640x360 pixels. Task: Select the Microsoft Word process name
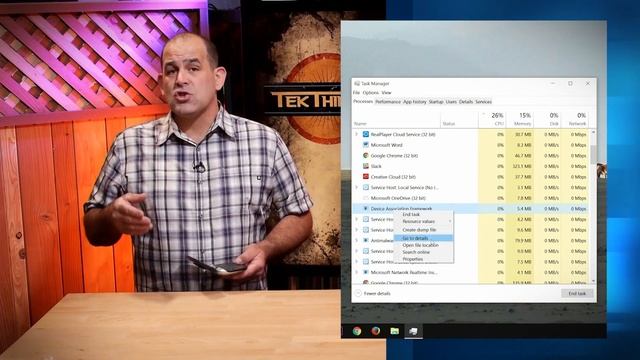click(x=387, y=145)
